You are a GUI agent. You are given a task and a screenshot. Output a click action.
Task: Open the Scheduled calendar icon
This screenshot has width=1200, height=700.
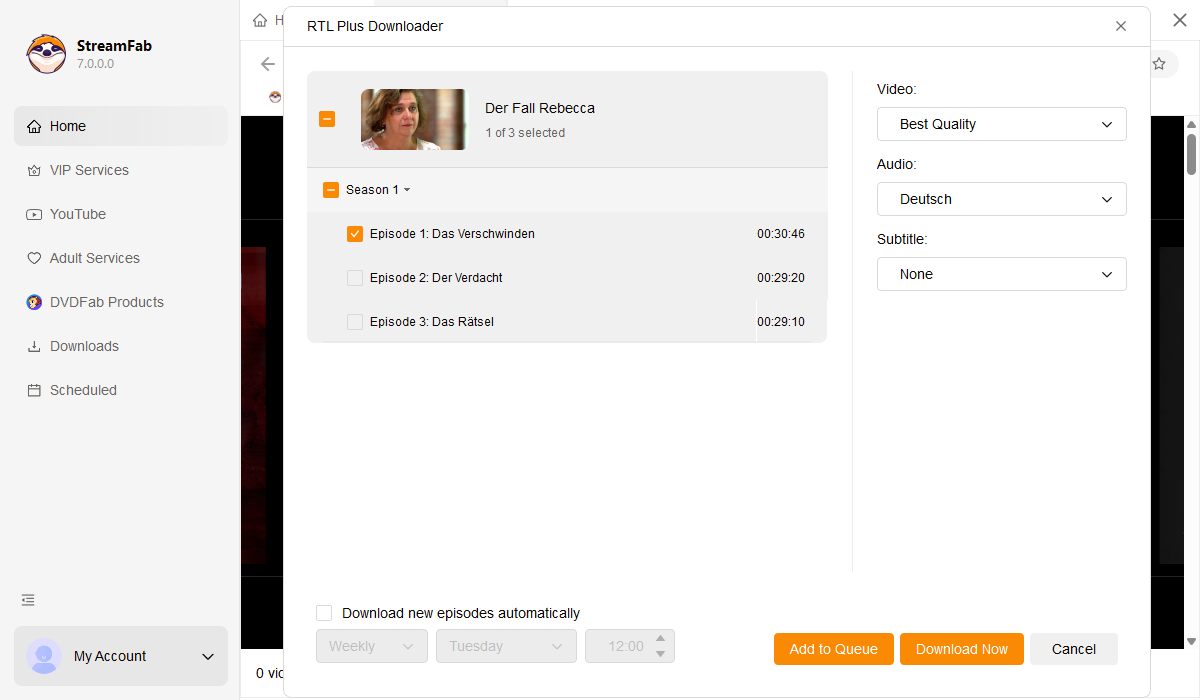pyautogui.click(x=34, y=391)
